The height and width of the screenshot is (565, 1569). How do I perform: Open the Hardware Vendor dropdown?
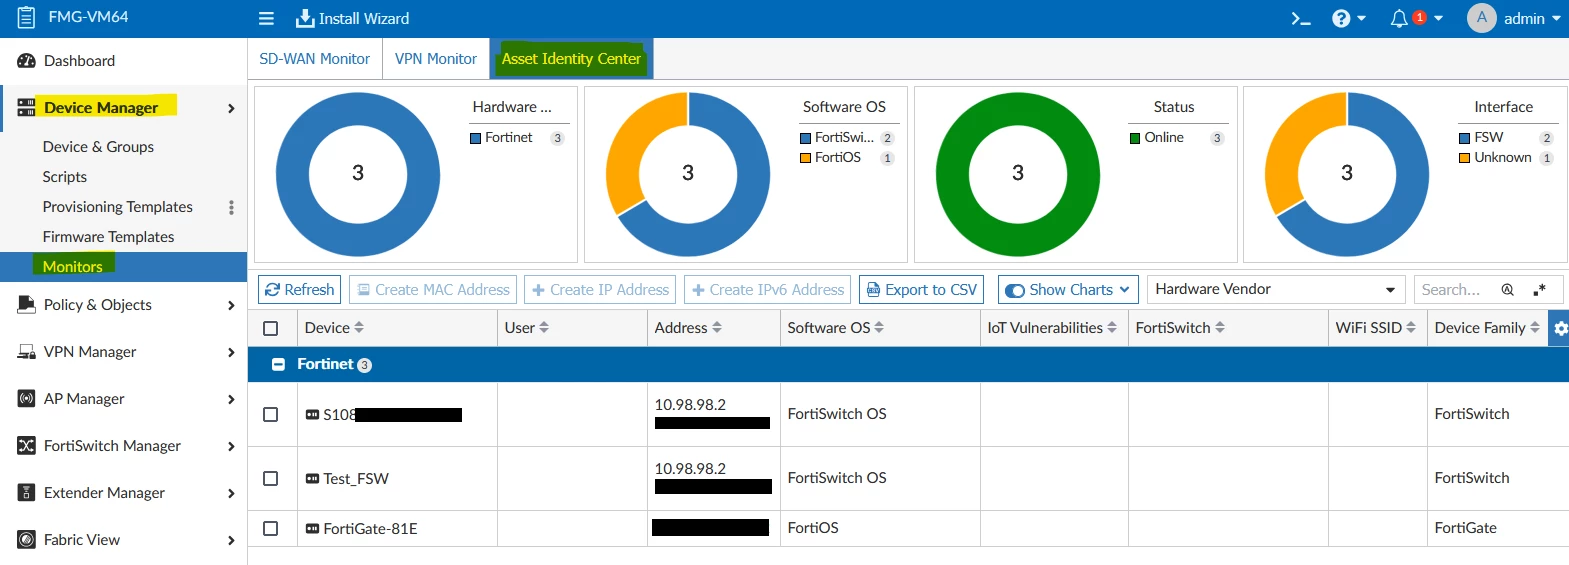tap(1276, 289)
